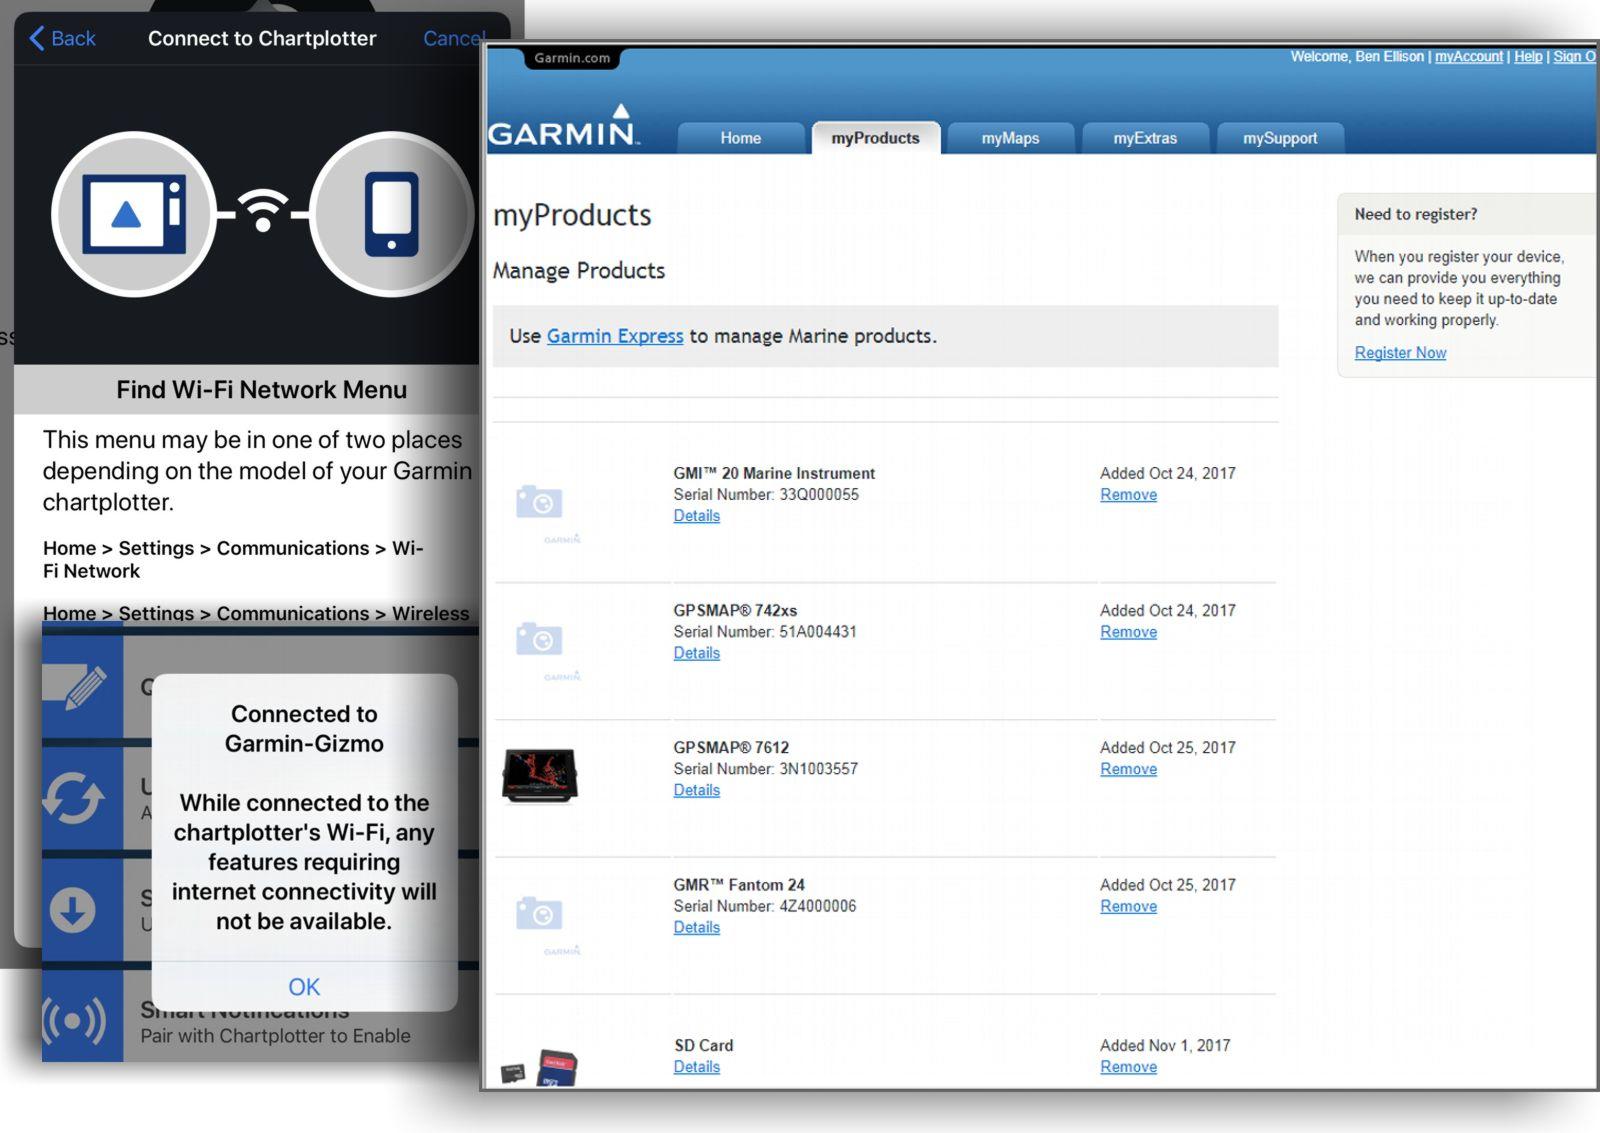Click the Connect to Chartplotter title

pyautogui.click(x=262, y=38)
